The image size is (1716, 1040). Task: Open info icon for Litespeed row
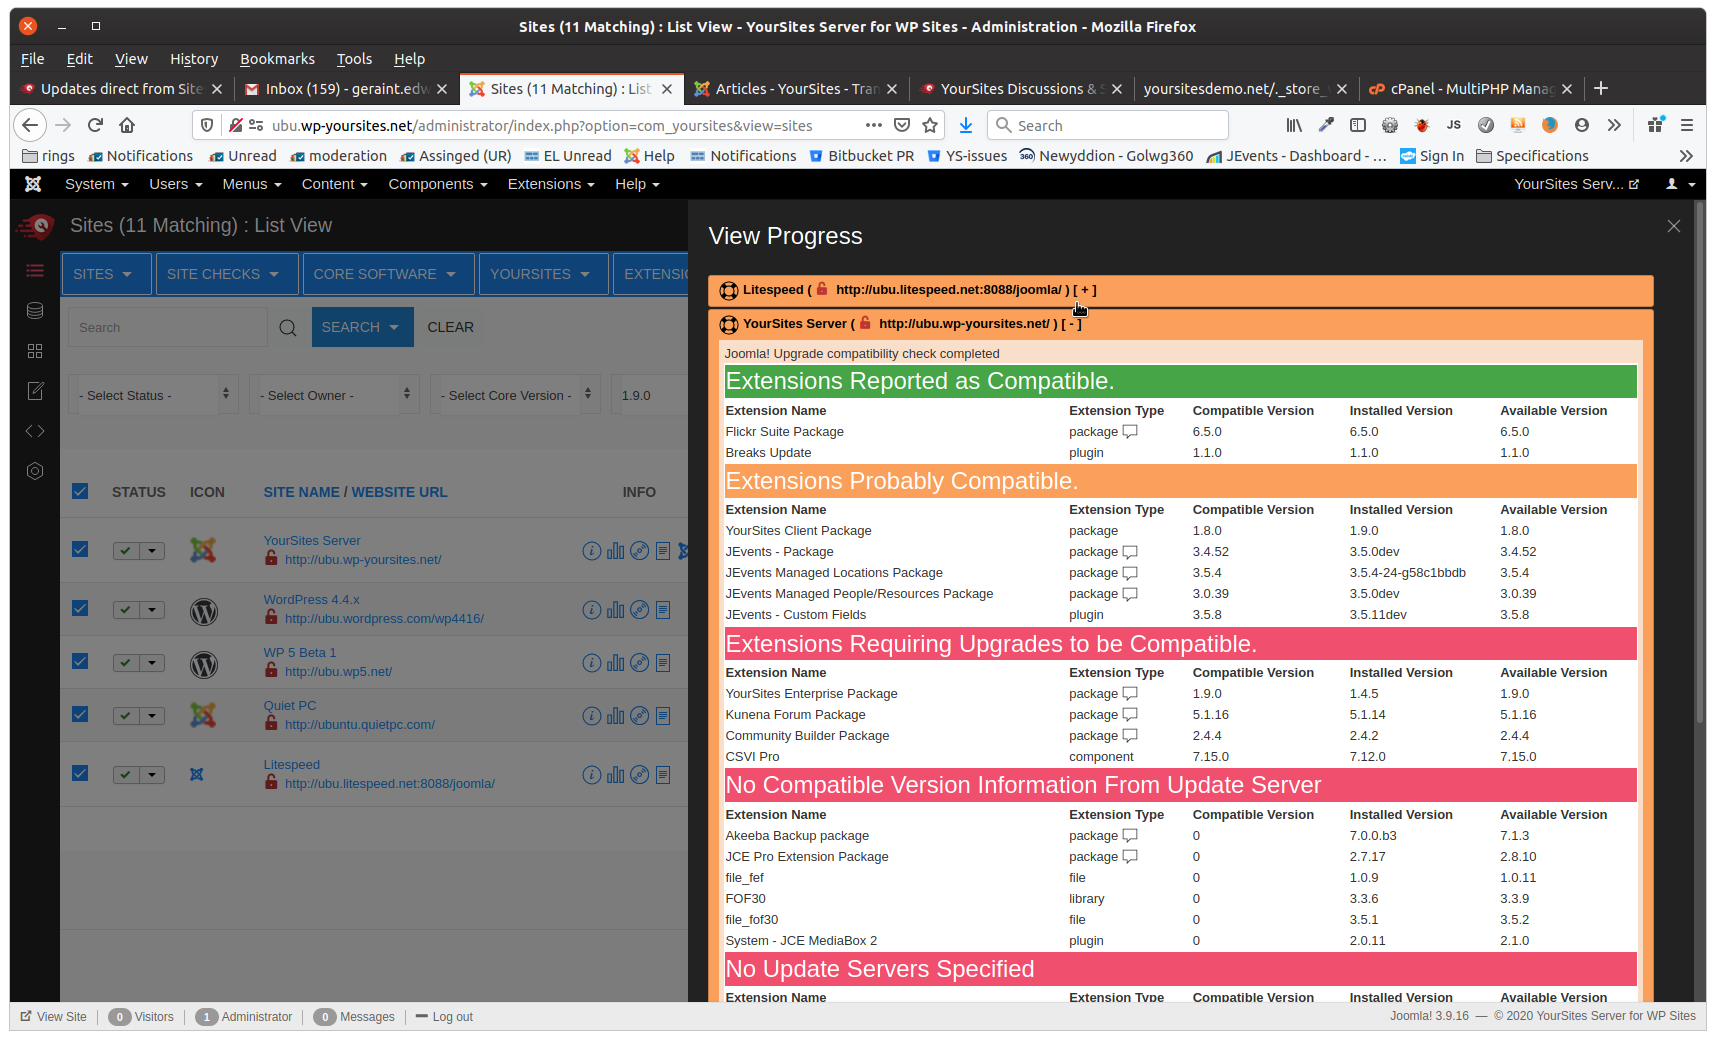(591, 775)
